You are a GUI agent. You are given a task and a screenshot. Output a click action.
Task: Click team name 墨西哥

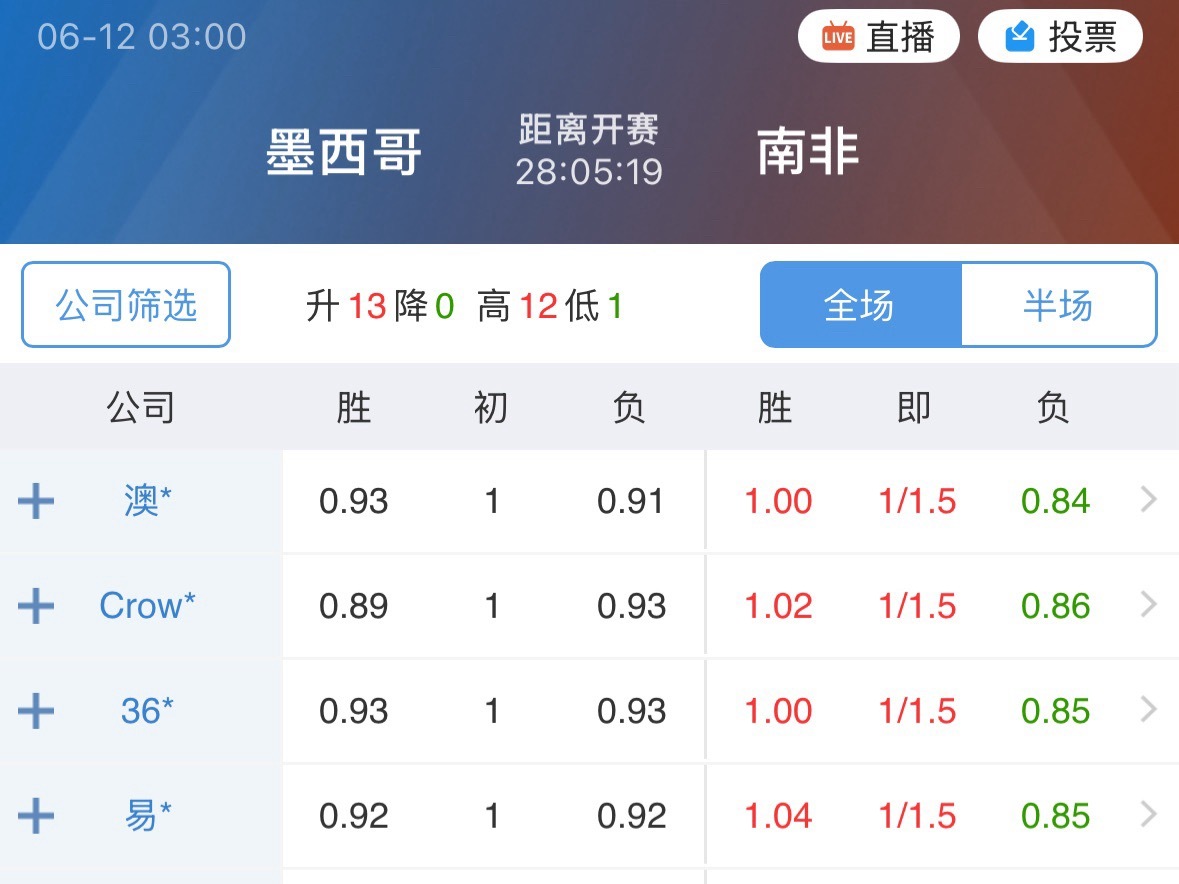[344, 153]
